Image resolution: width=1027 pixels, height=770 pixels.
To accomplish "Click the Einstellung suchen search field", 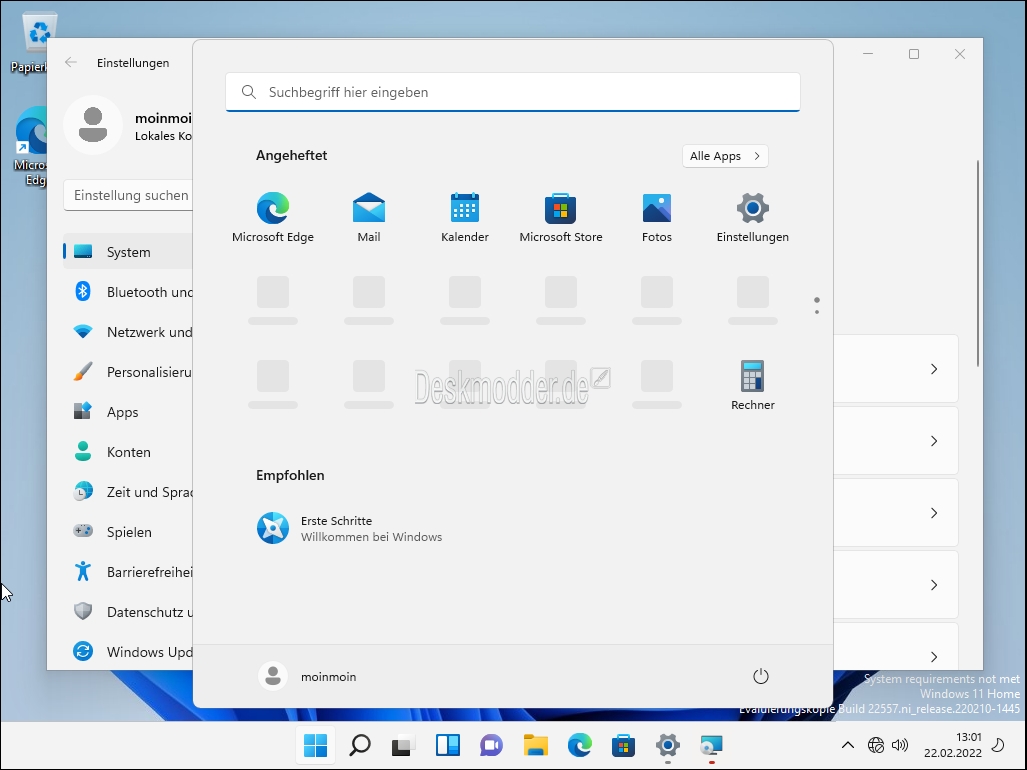I will [128, 195].
